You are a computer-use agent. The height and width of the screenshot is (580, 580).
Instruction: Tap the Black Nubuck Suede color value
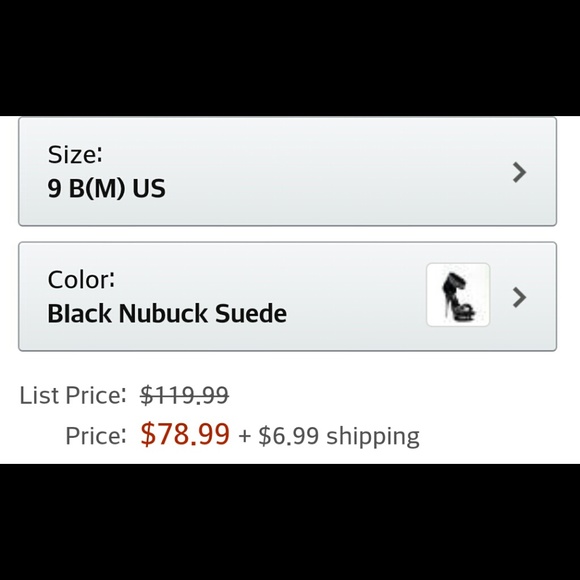coord(167,313)
